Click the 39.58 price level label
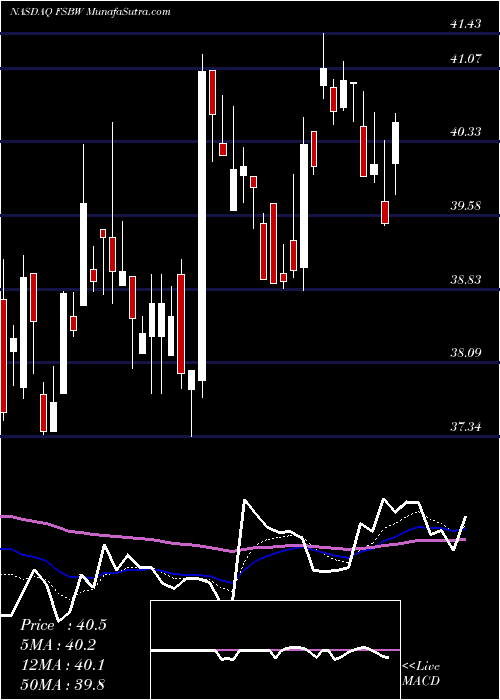 [x=466, y=206]
